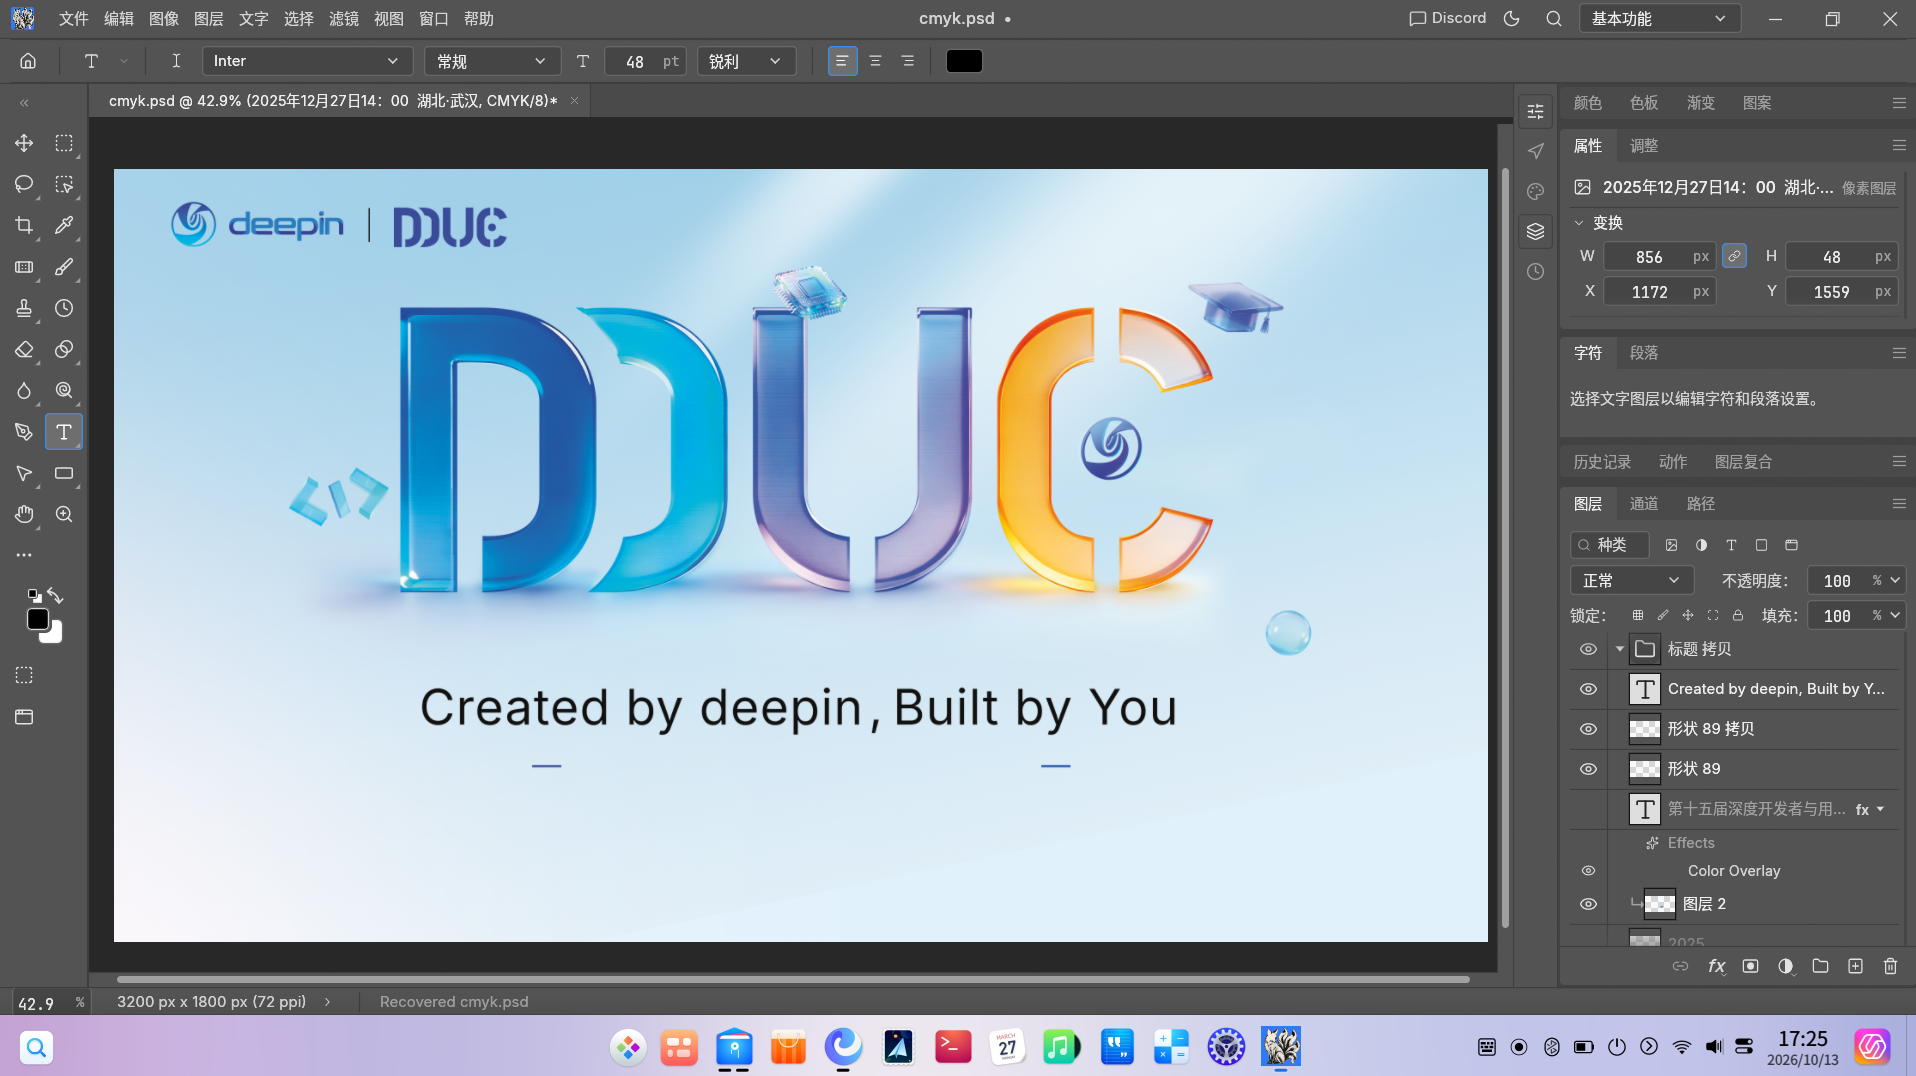1916x1076 pixels.
Task: Select the Eyedropper tool
Action: [x=64, y=226]
